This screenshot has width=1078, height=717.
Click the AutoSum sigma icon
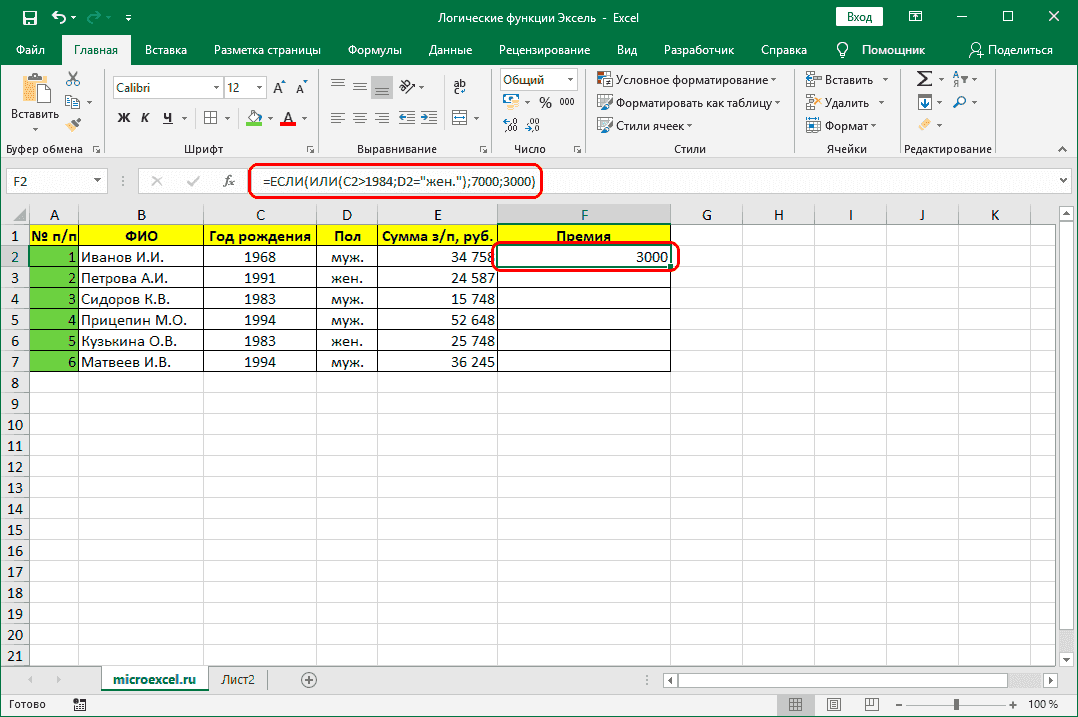[x=924, y=79]
